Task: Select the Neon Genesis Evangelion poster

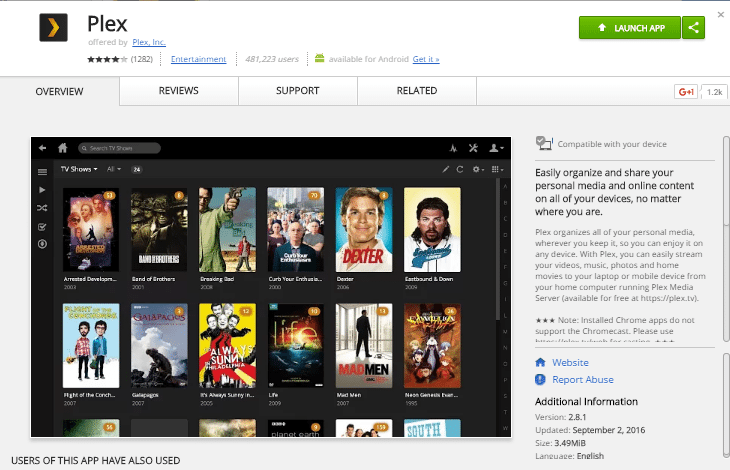Action: pyautogui.click(x=433, y=346)
